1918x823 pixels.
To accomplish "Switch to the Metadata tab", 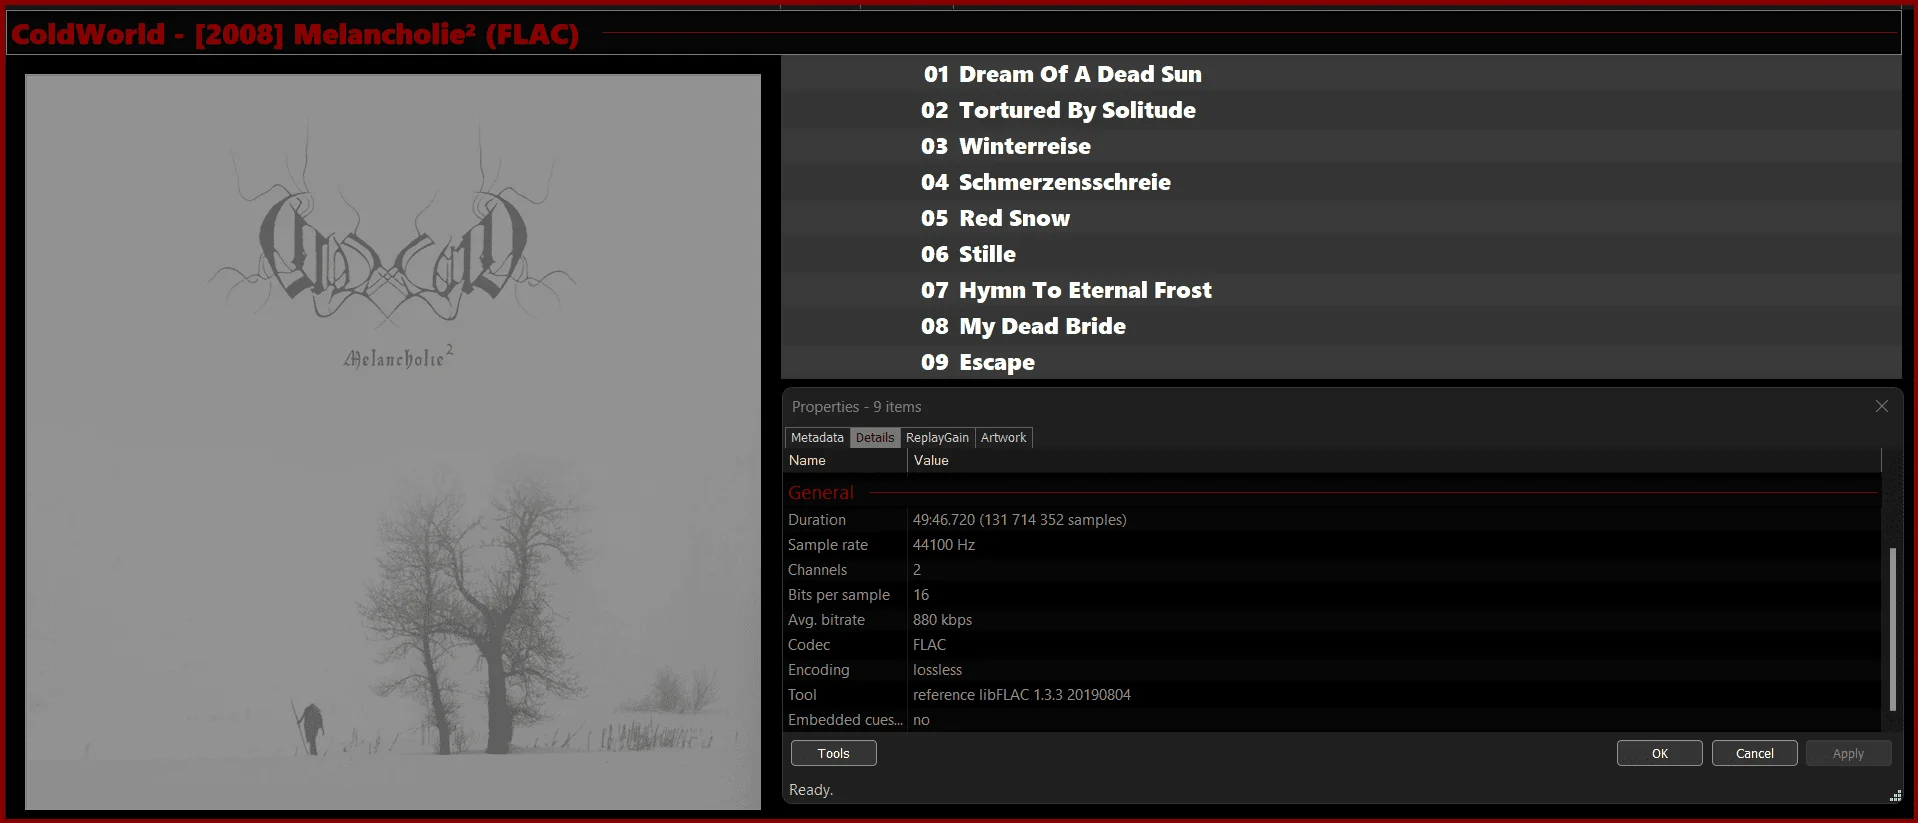I will 817,438.
